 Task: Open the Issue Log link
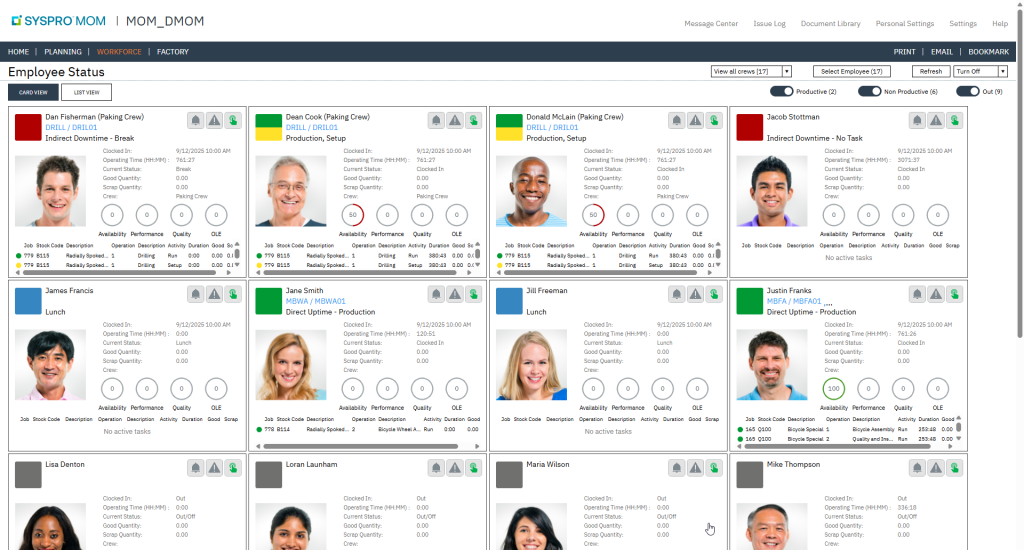(769, 24)
